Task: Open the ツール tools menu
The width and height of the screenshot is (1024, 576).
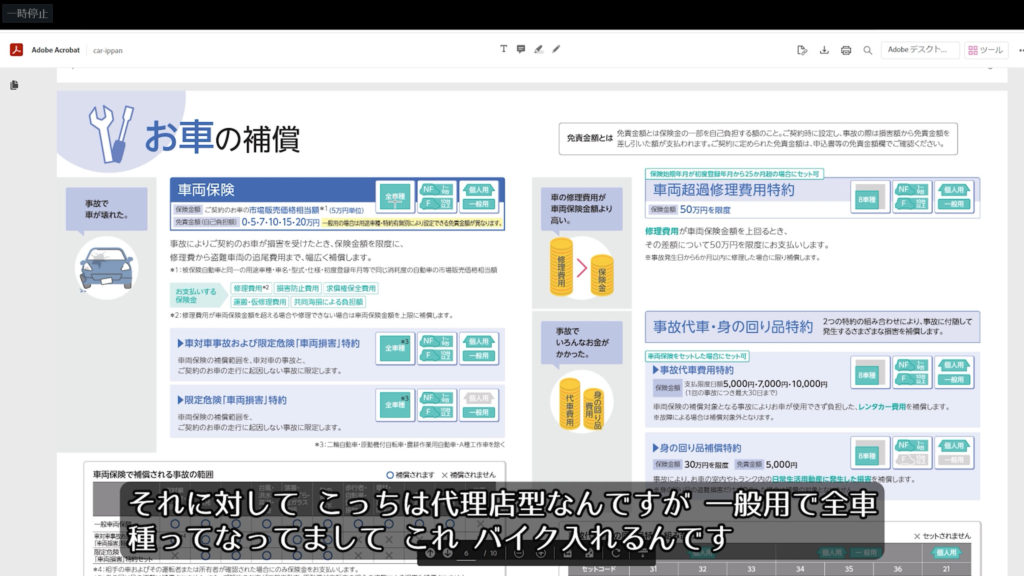Action: (x=986, y=50)
